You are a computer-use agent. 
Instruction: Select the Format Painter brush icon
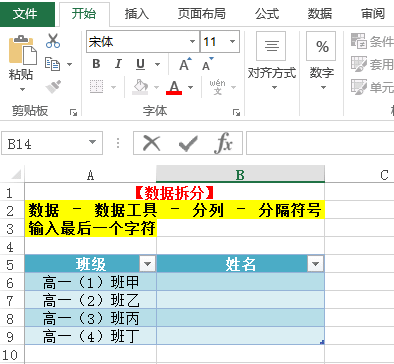point(53,87)
